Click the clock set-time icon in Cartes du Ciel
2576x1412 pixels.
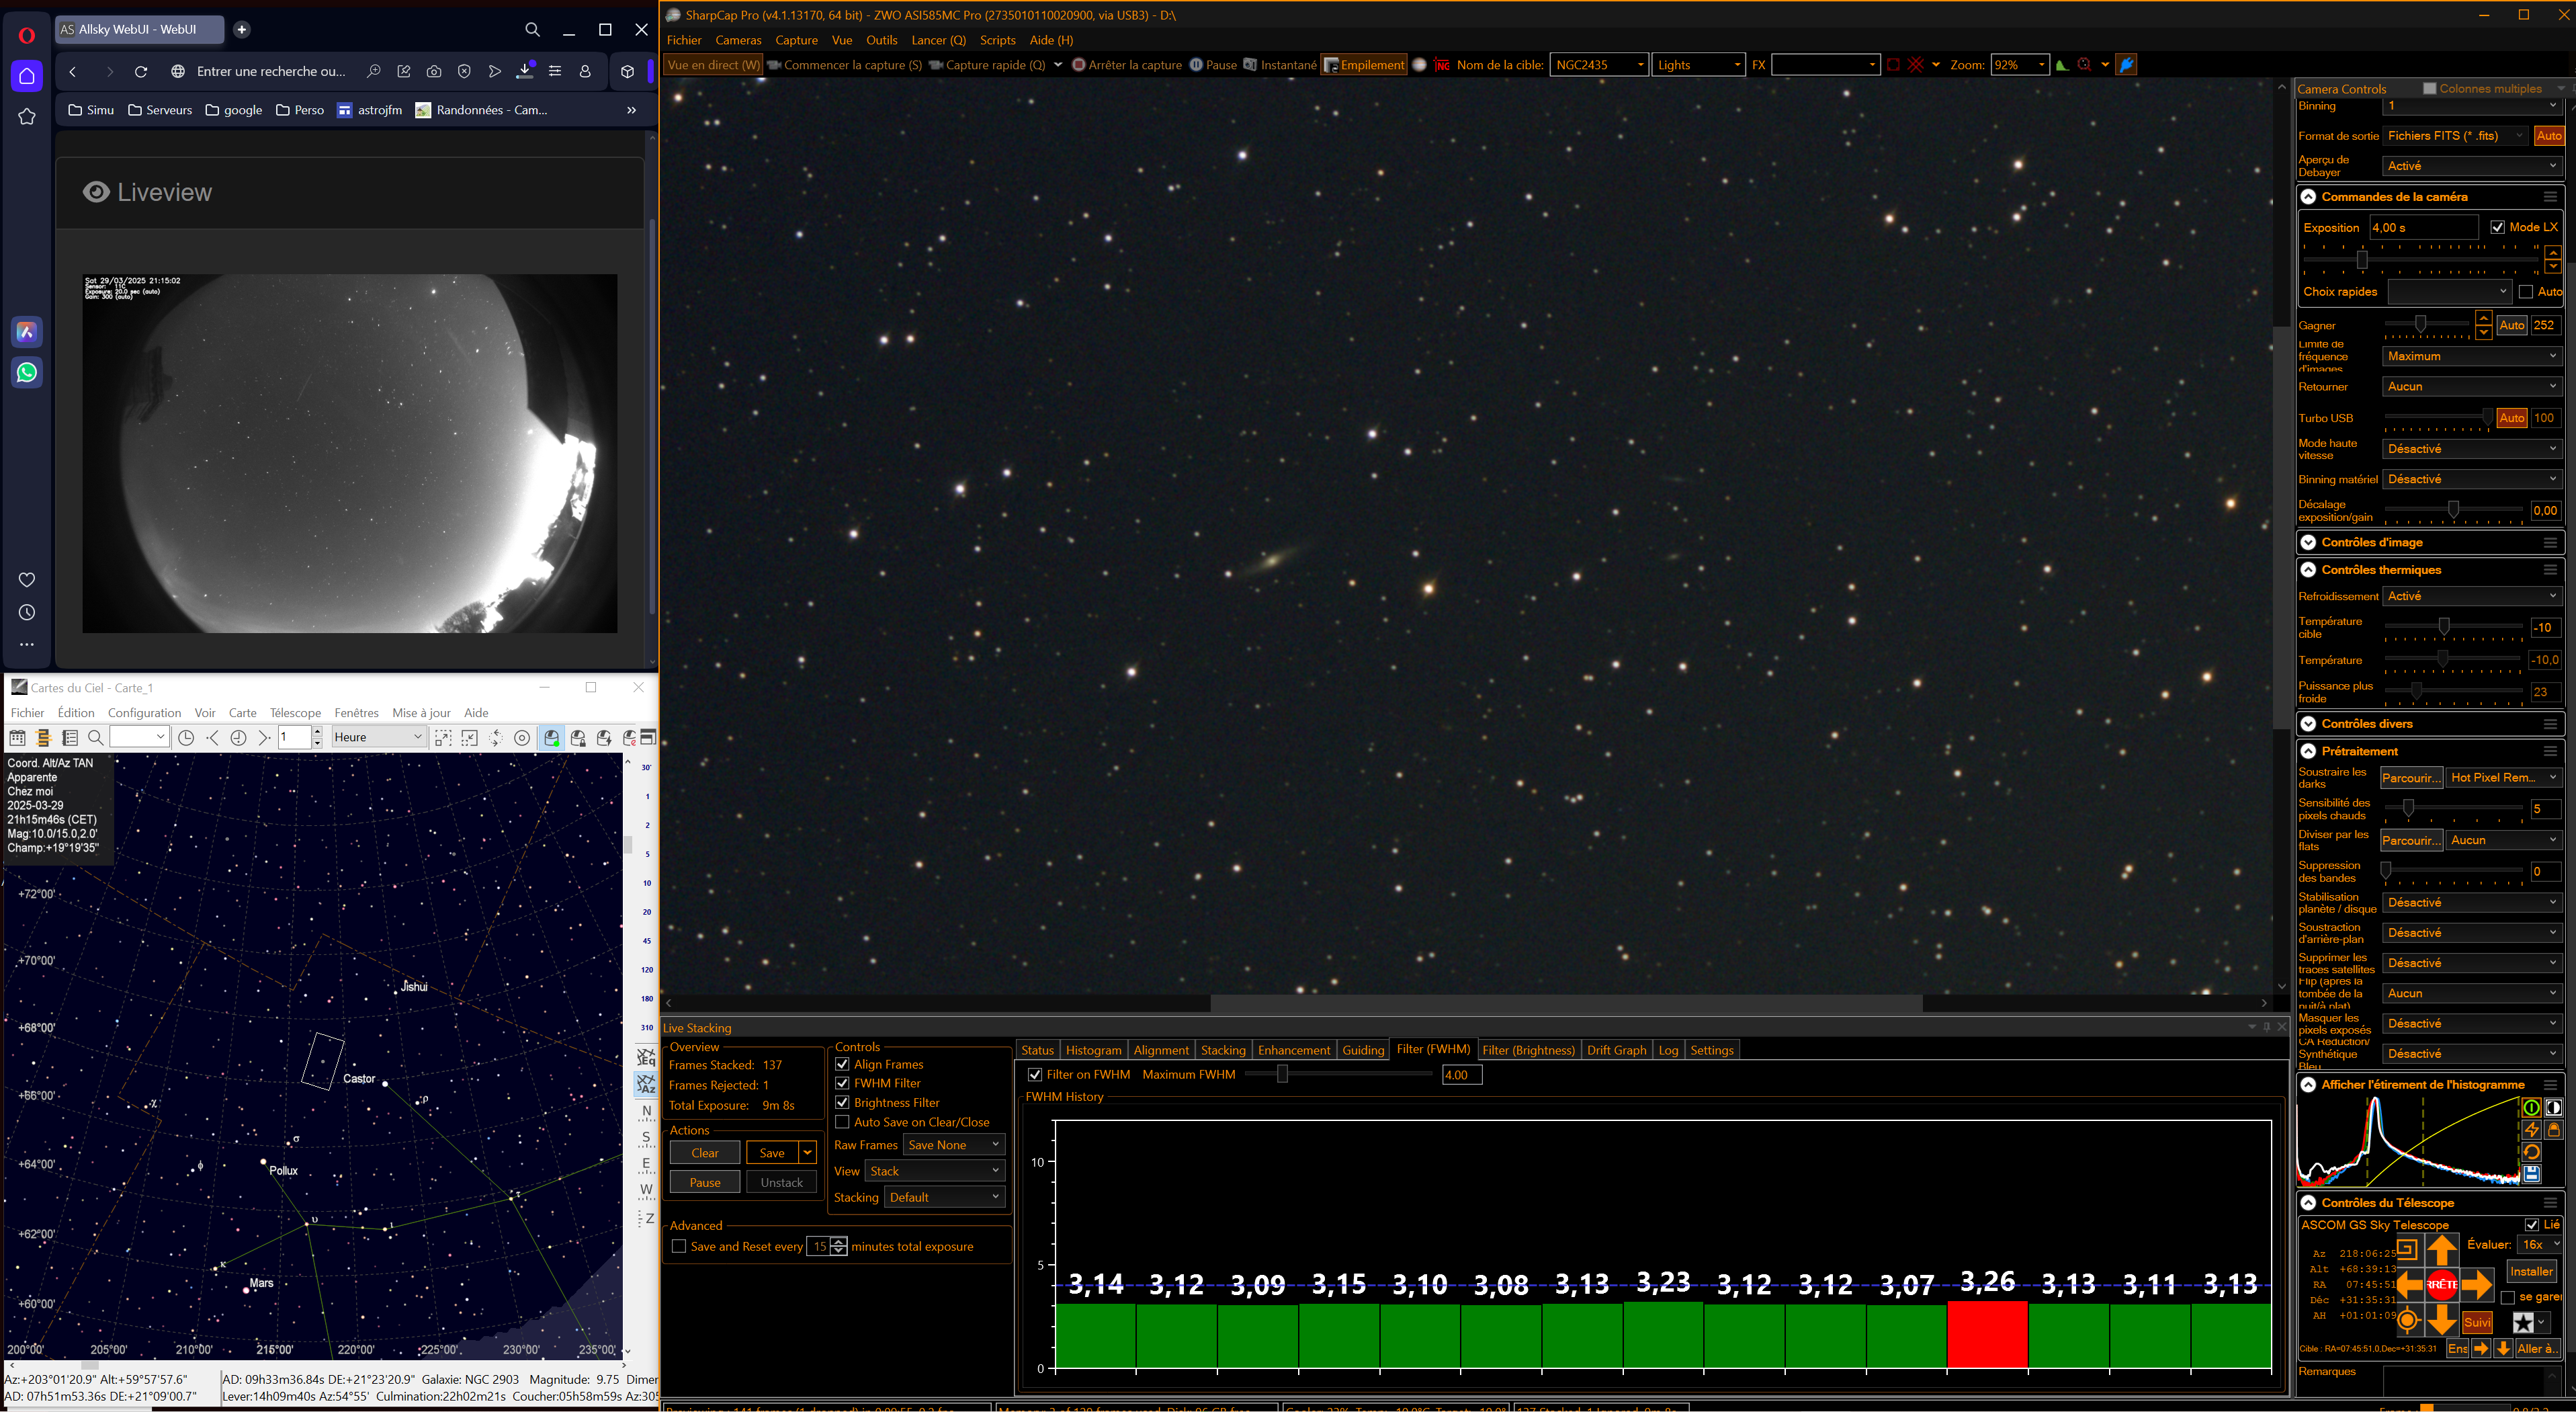[x=186, y=738]
